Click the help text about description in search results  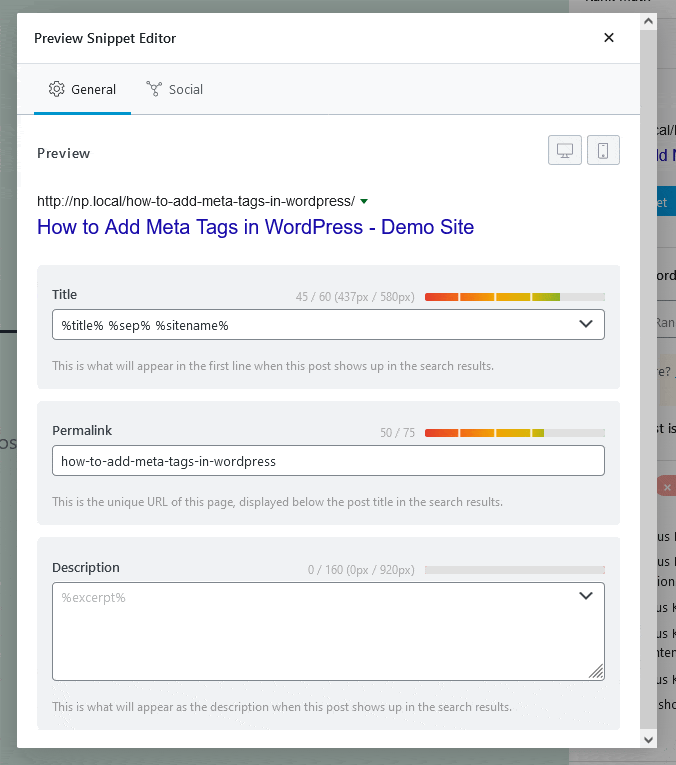point(282,706)
